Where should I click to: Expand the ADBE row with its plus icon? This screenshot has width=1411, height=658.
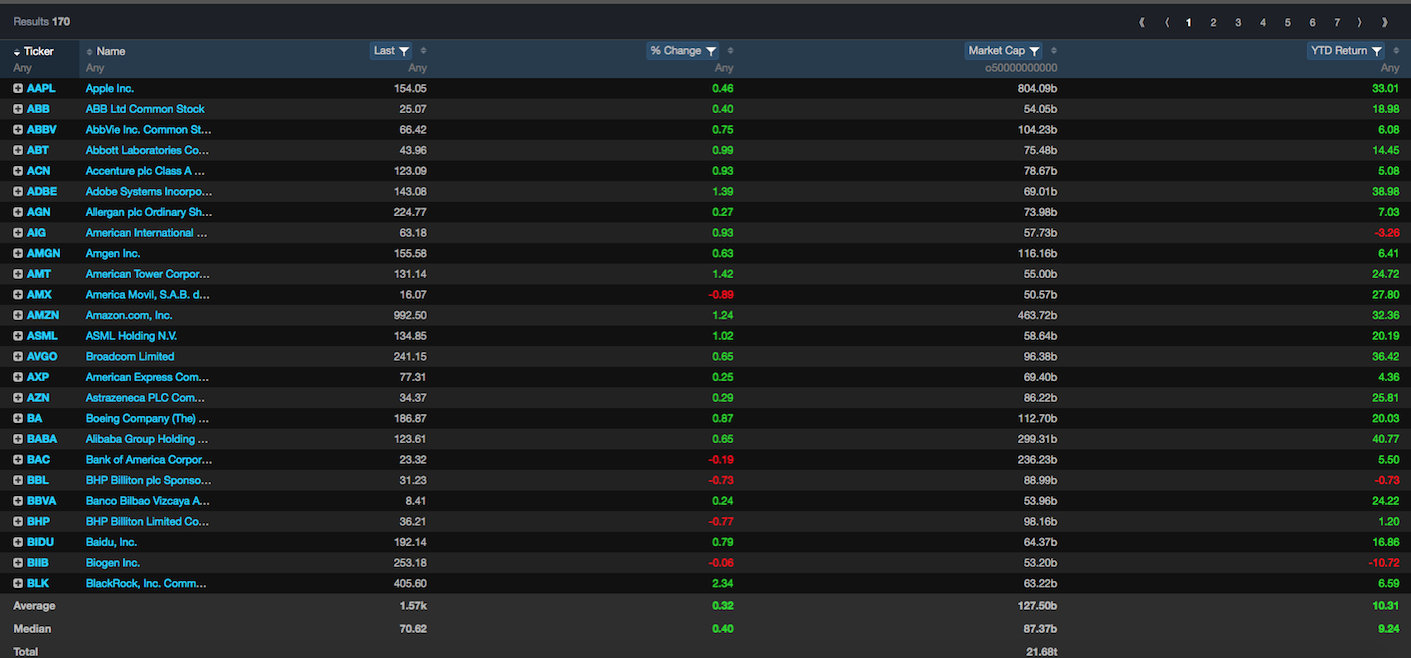click(x=18, y=191)
